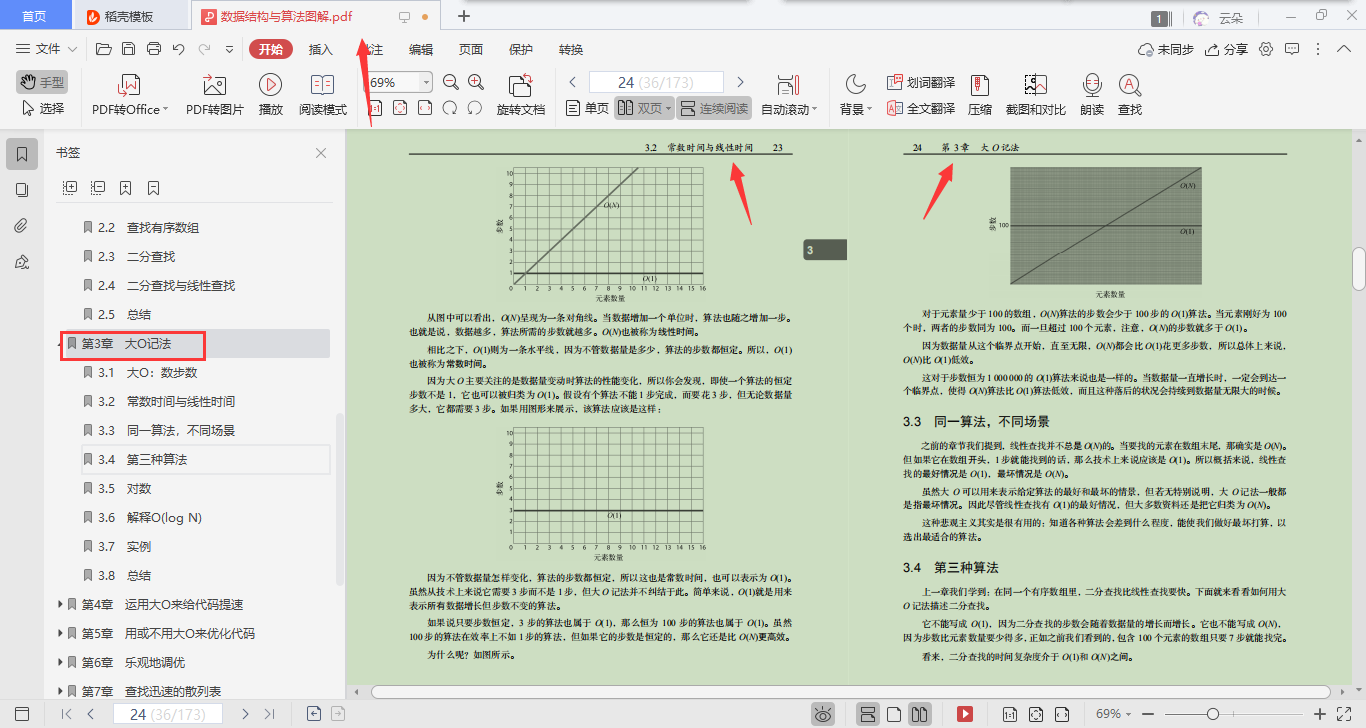The width and height of the screenshot is (1366, 728).
Task: Switch to the 编辑 ribbon tab
Action: 421,49
